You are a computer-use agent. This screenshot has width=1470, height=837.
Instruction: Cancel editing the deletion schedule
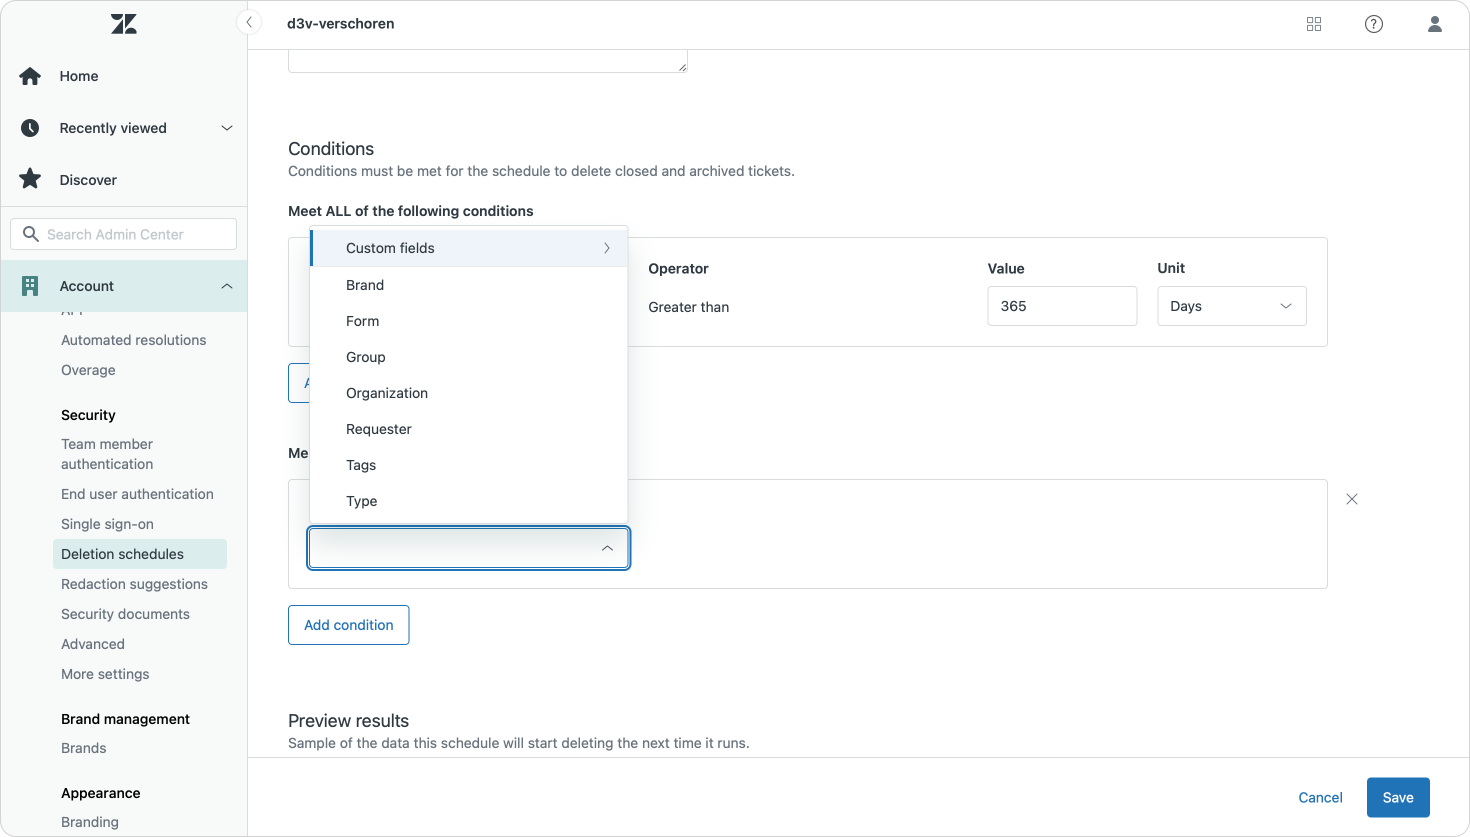(x=1320, y=797)
